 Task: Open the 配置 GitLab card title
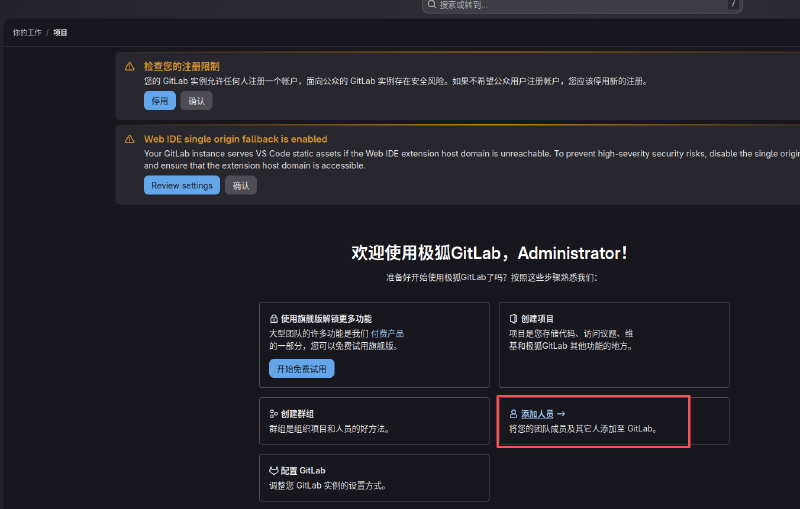303,471
